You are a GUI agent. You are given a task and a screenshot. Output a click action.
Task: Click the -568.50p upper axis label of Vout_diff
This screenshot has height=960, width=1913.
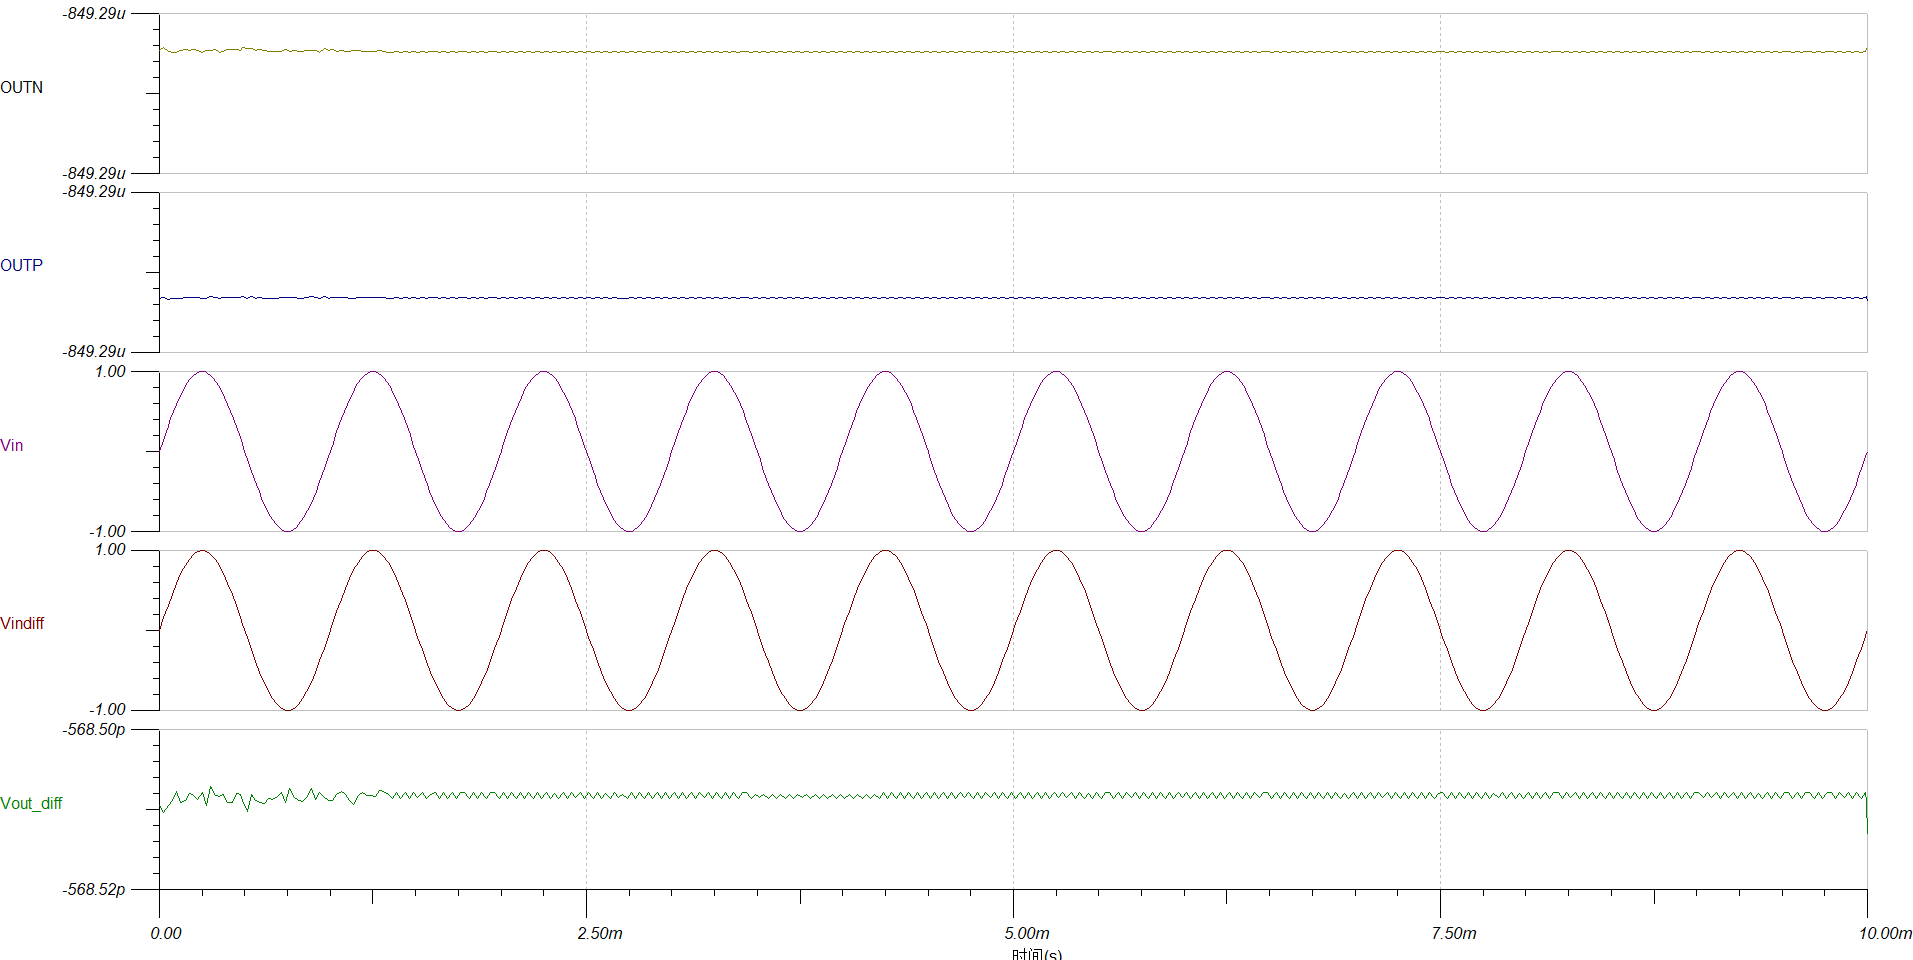[94, 730]
